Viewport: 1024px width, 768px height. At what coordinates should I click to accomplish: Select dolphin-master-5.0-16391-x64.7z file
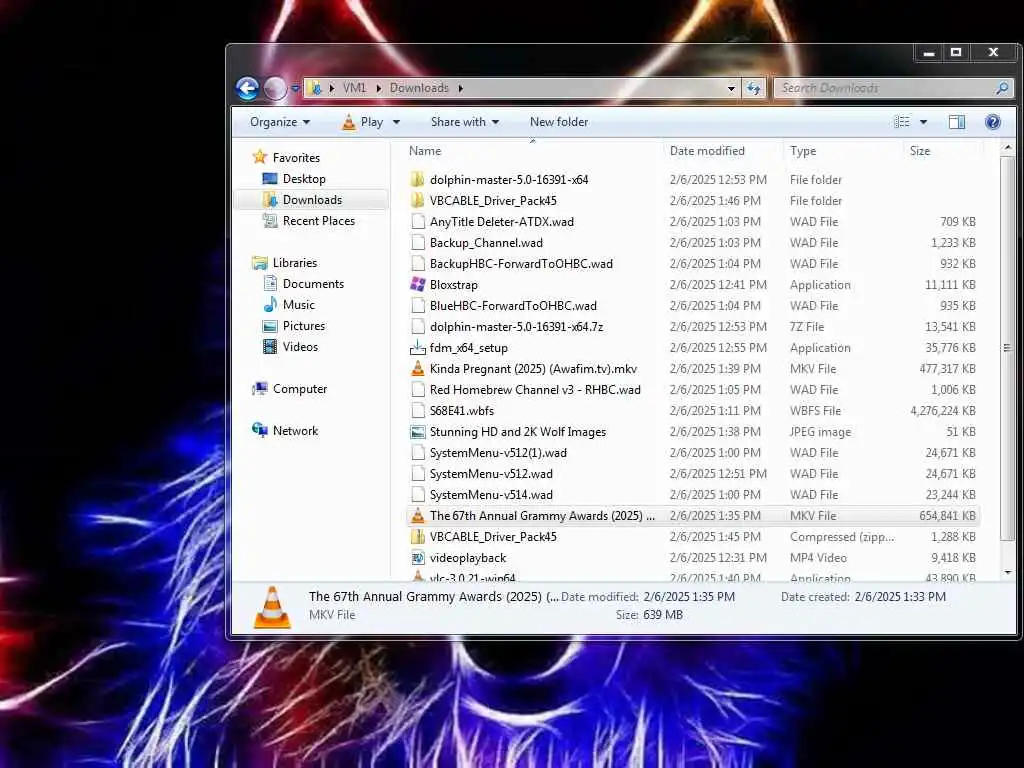click(x=516, y=327)
